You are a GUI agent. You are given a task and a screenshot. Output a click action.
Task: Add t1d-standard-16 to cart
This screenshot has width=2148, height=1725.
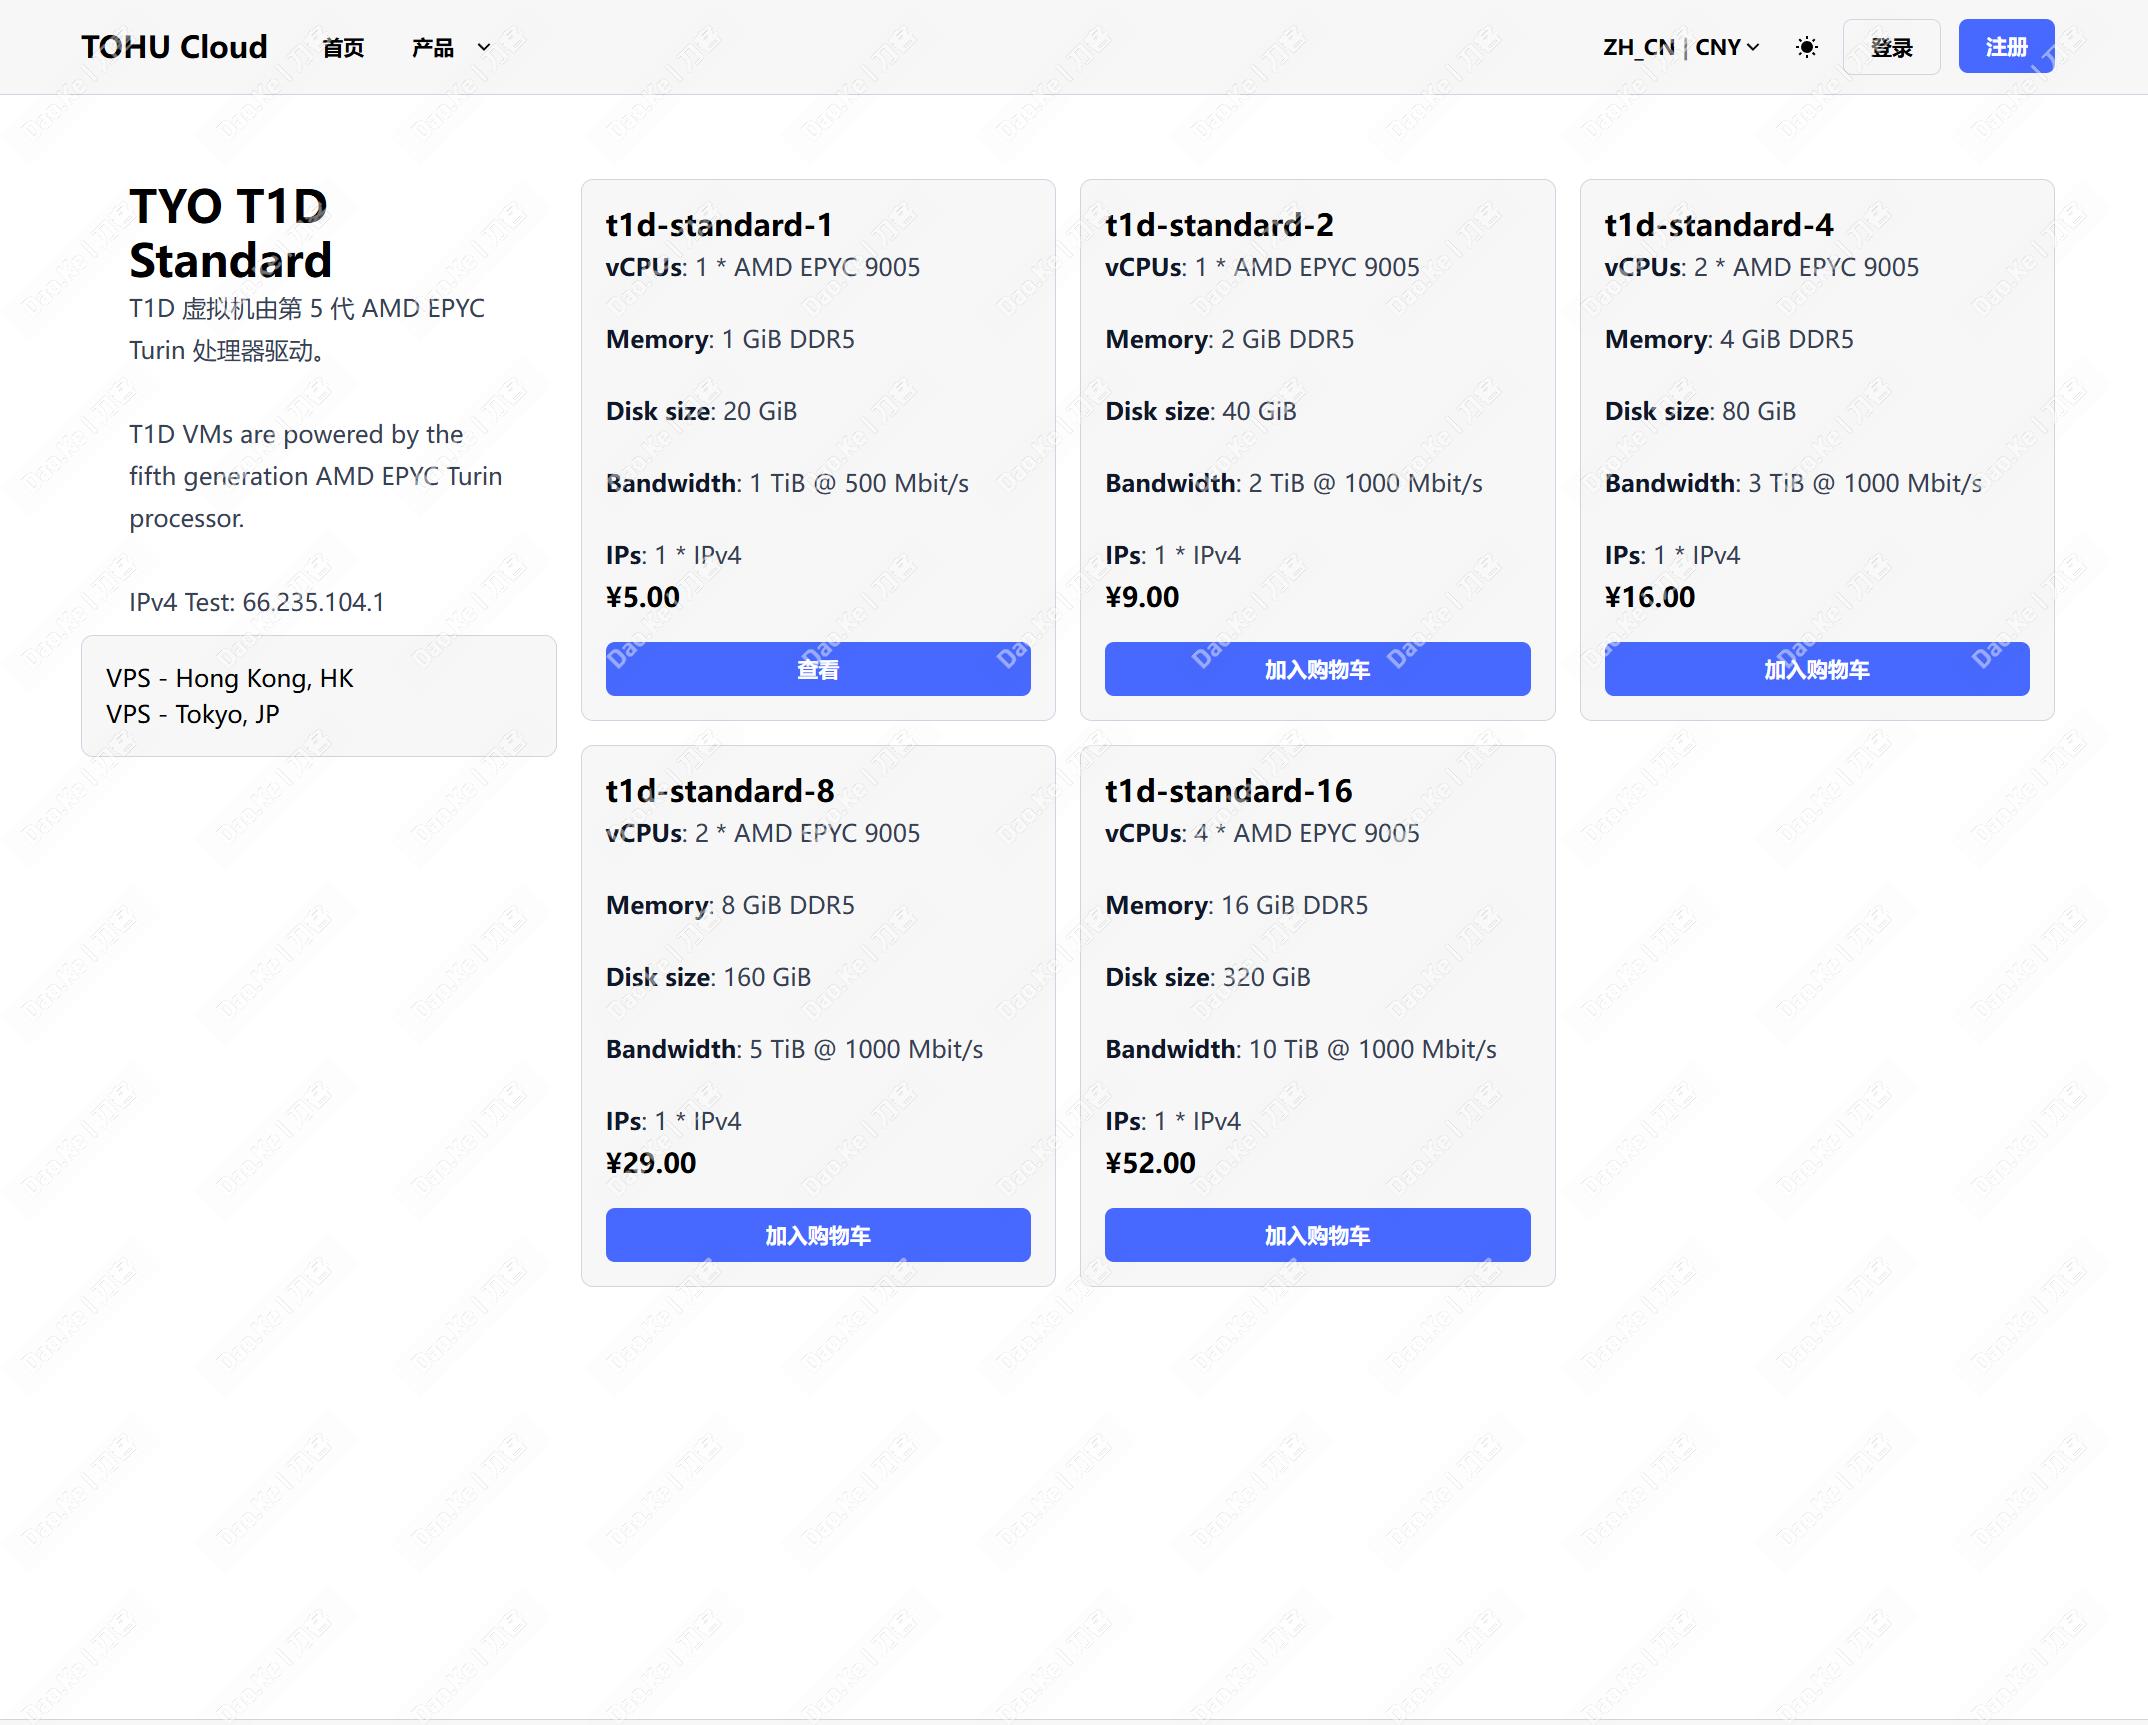(x=1316, y=1235)
